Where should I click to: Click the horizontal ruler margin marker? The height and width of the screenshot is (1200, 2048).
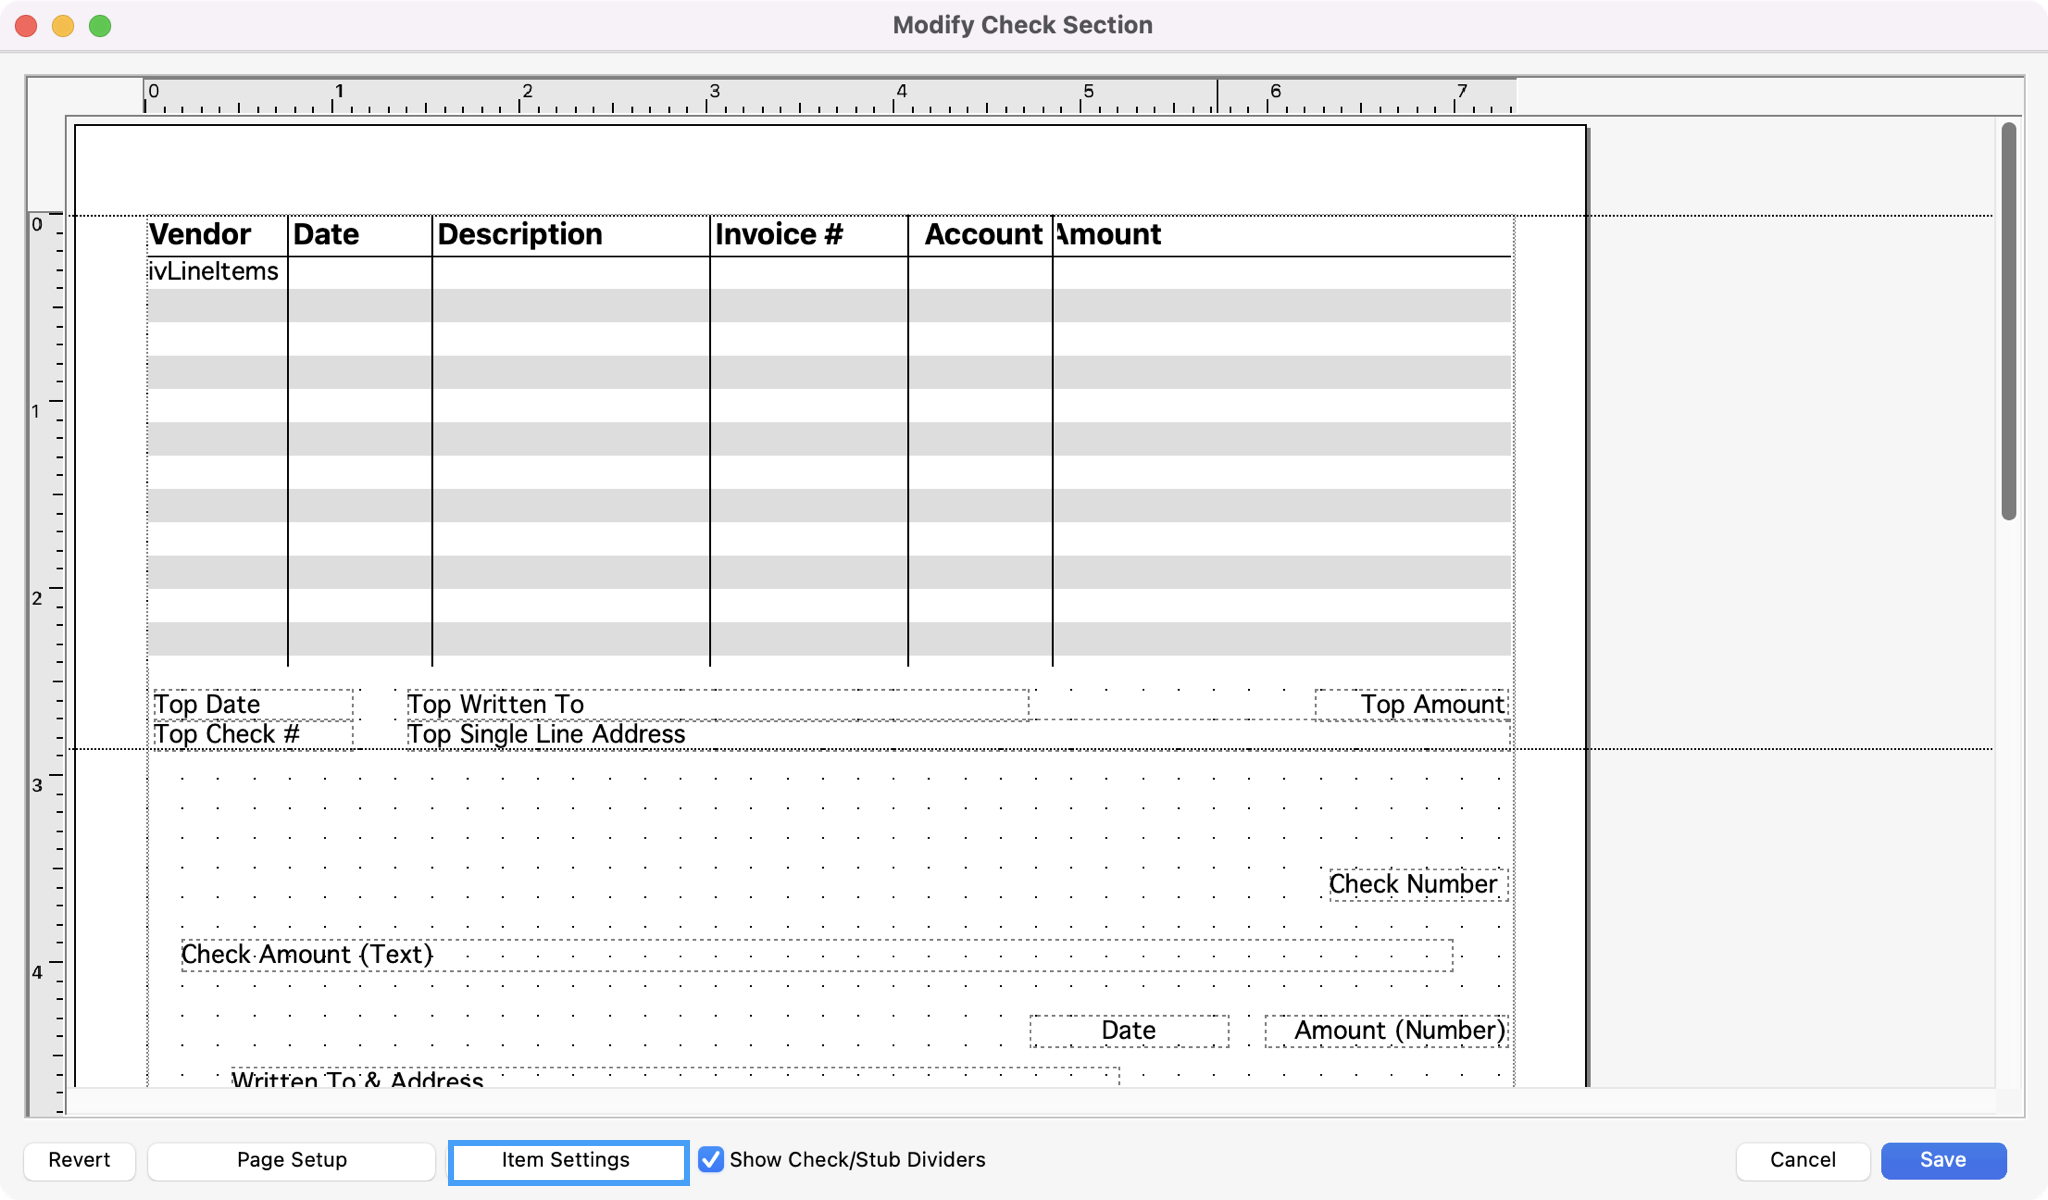[1217, 96]
